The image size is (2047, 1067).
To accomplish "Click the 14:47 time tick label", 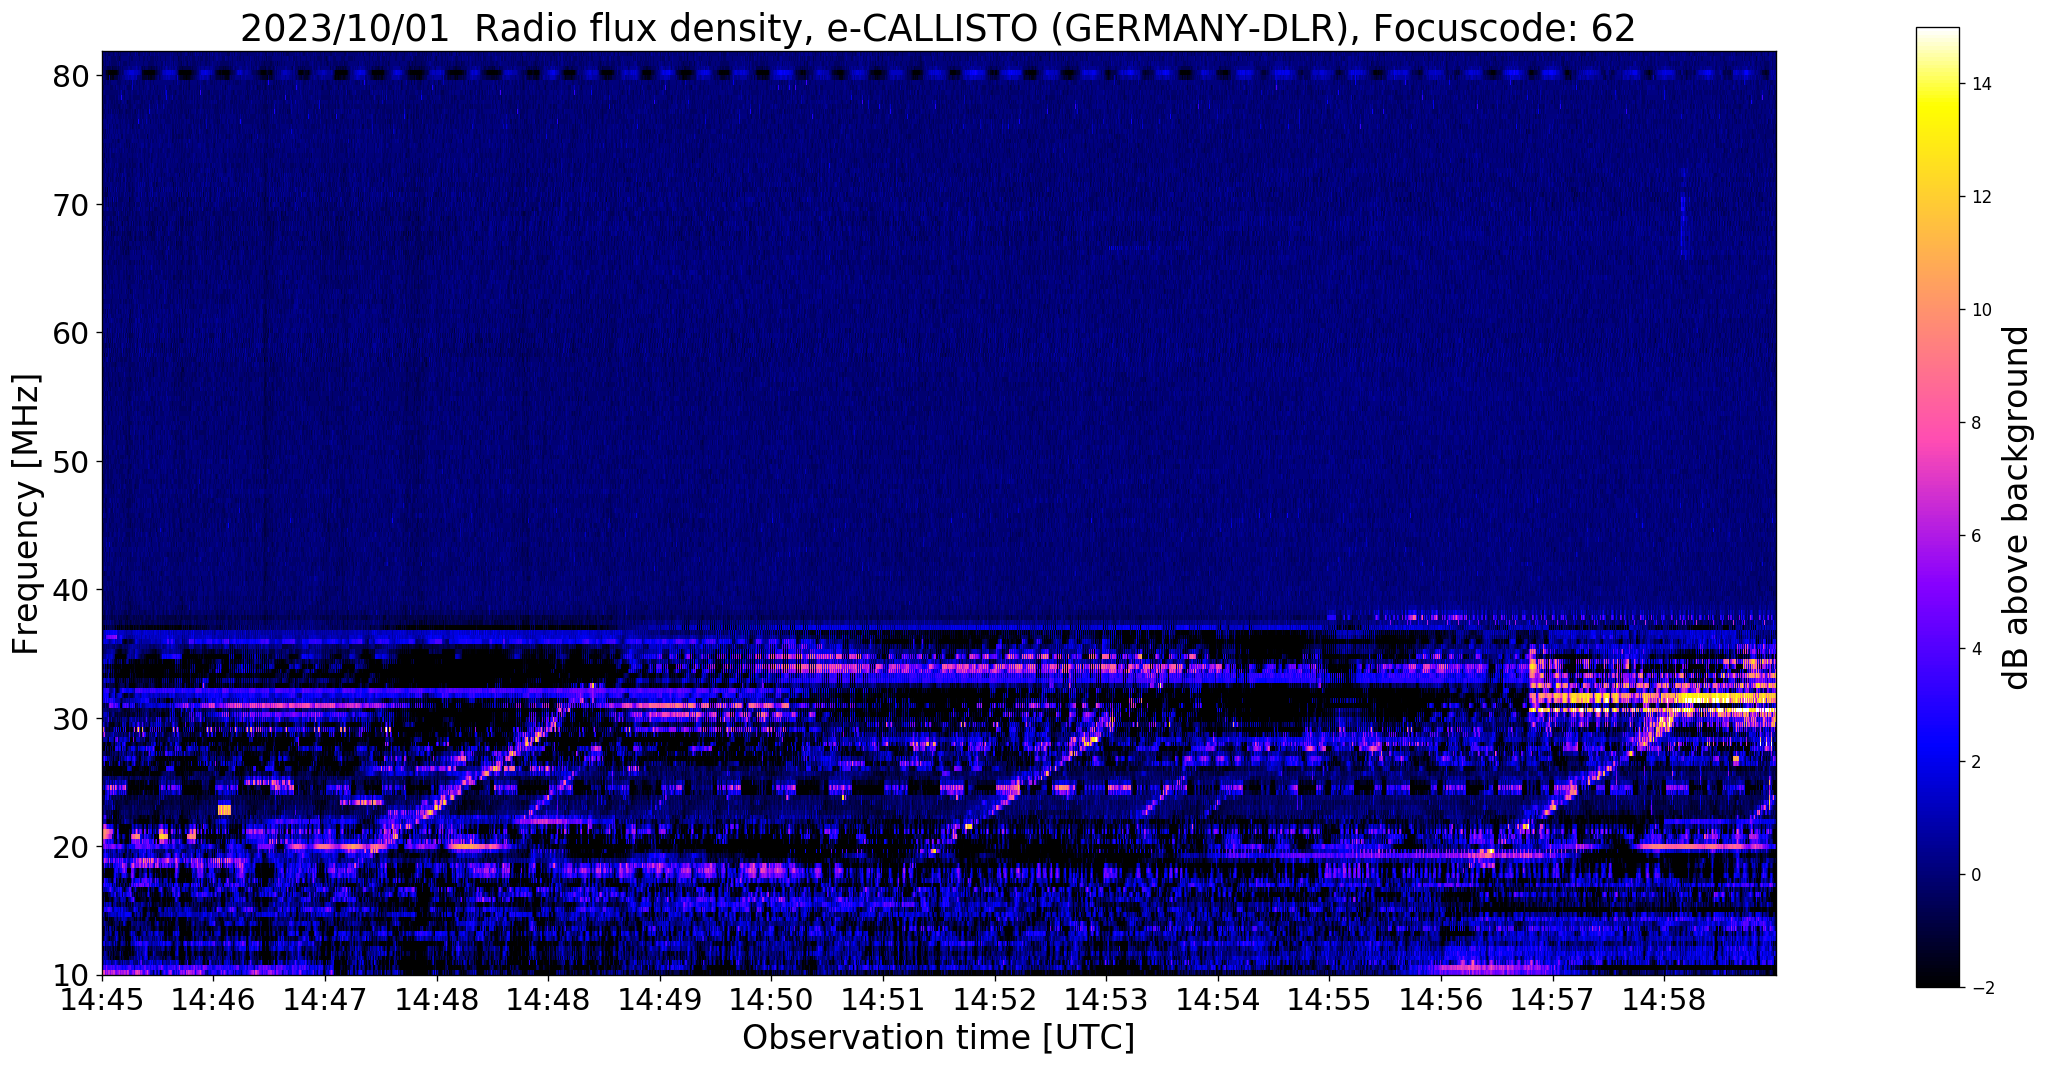I will pos(325,1000).
